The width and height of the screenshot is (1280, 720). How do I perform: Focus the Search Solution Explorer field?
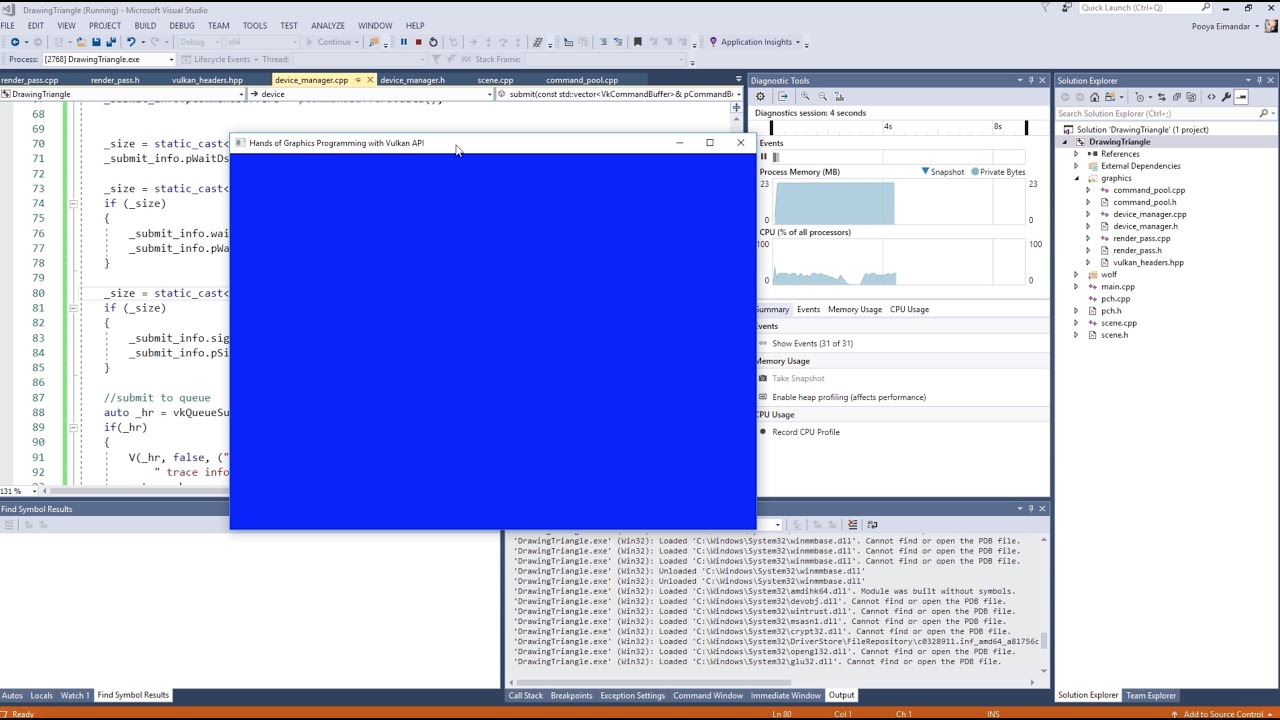coord(1158,113)
